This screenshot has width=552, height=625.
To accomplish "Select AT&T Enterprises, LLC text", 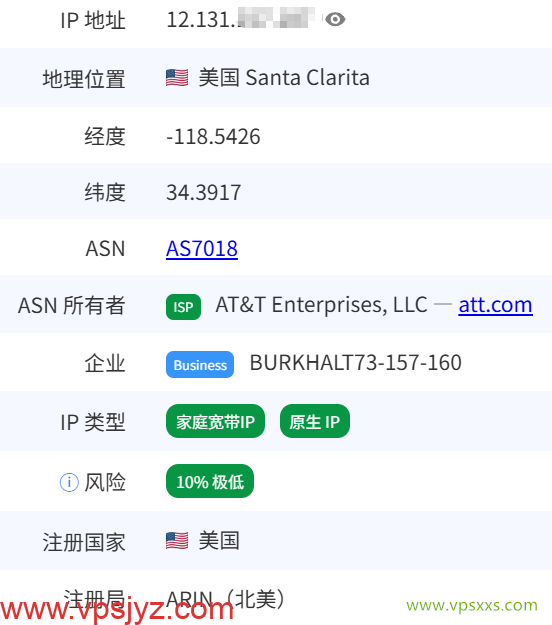I will (321, 305).
